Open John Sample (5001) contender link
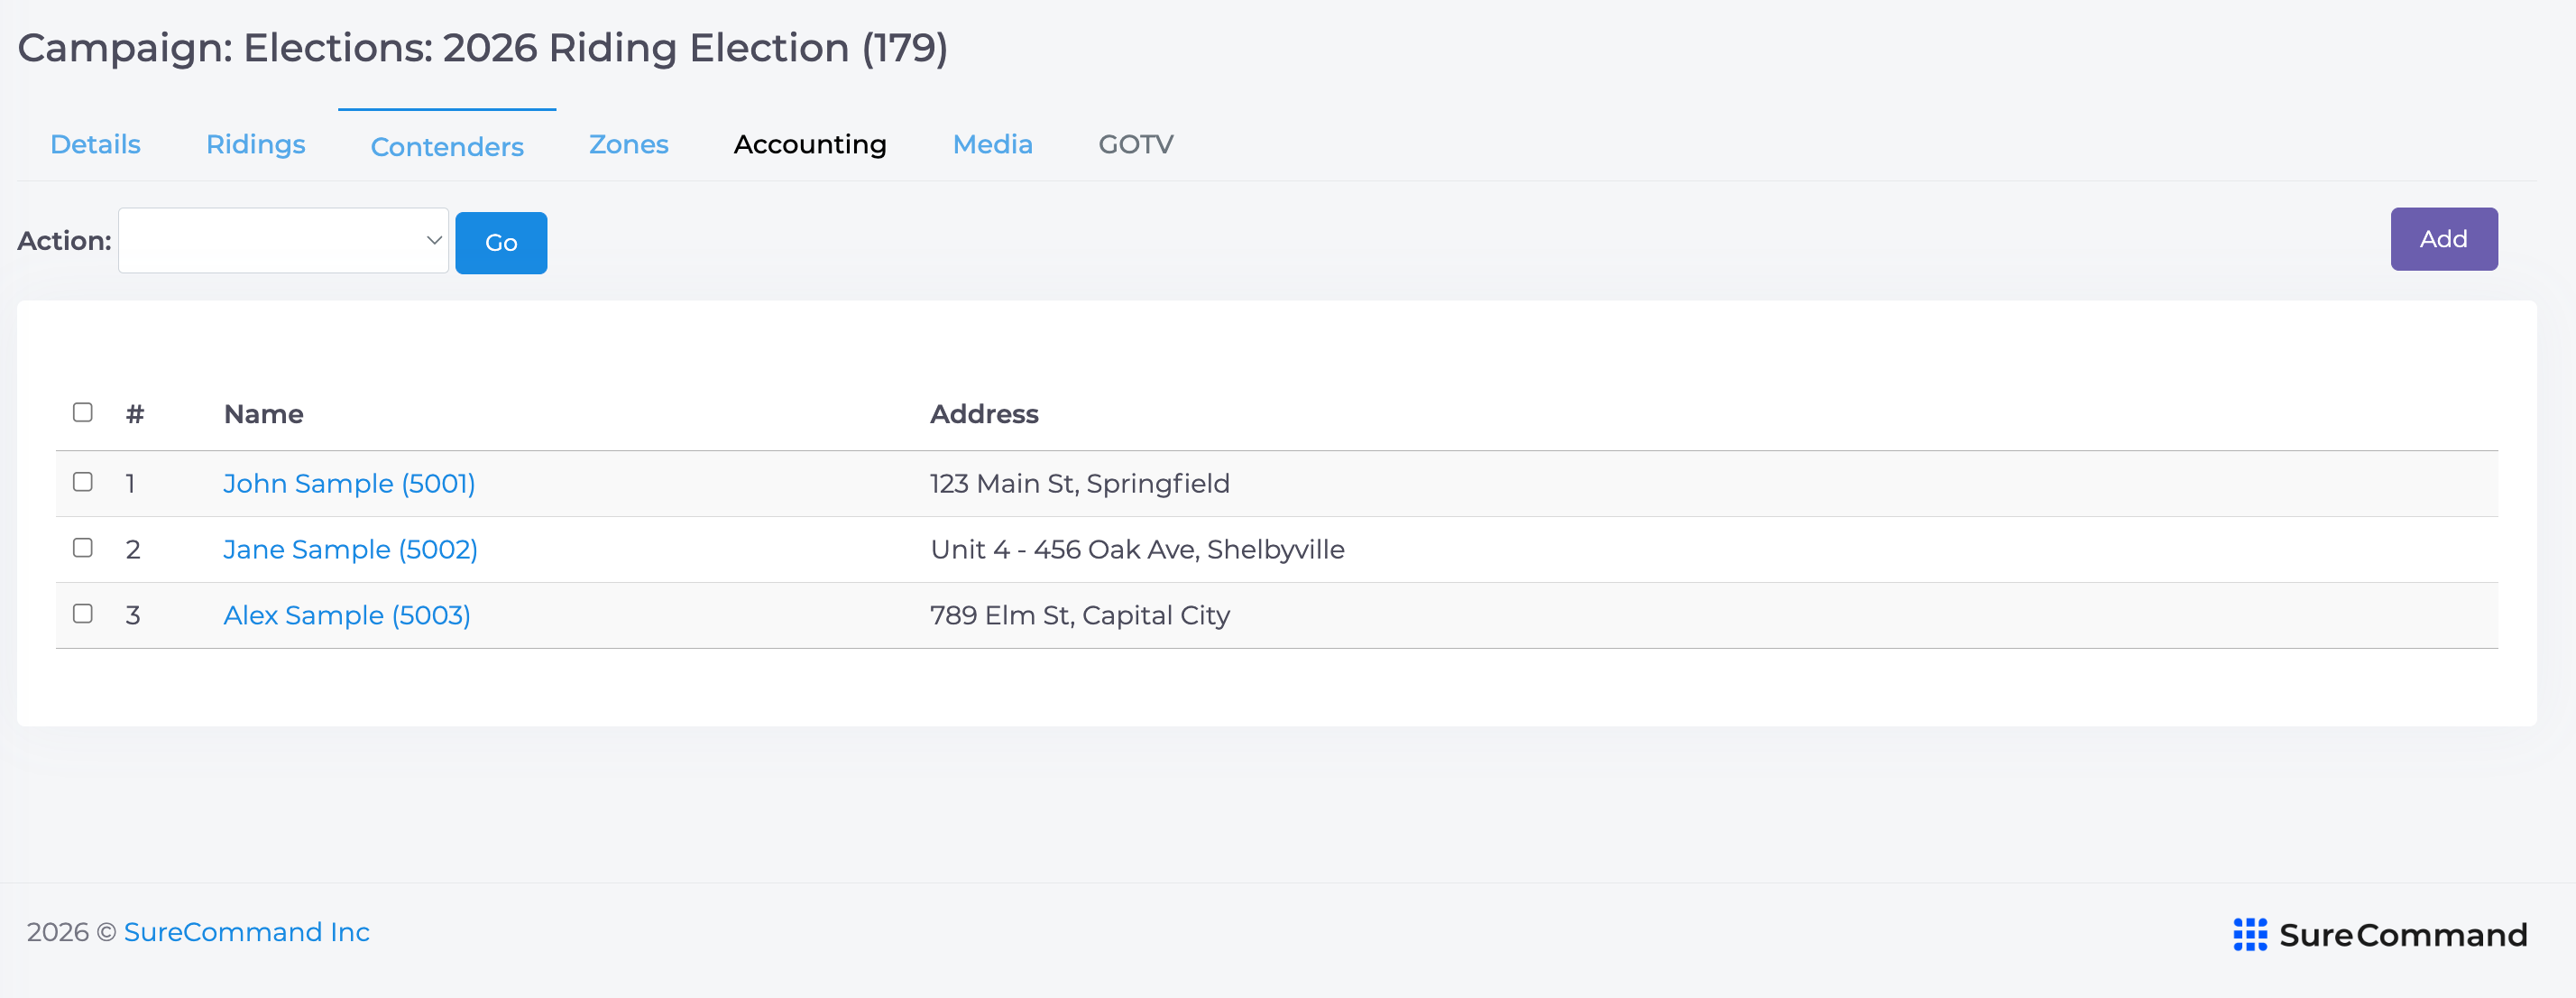 (349, 483)
